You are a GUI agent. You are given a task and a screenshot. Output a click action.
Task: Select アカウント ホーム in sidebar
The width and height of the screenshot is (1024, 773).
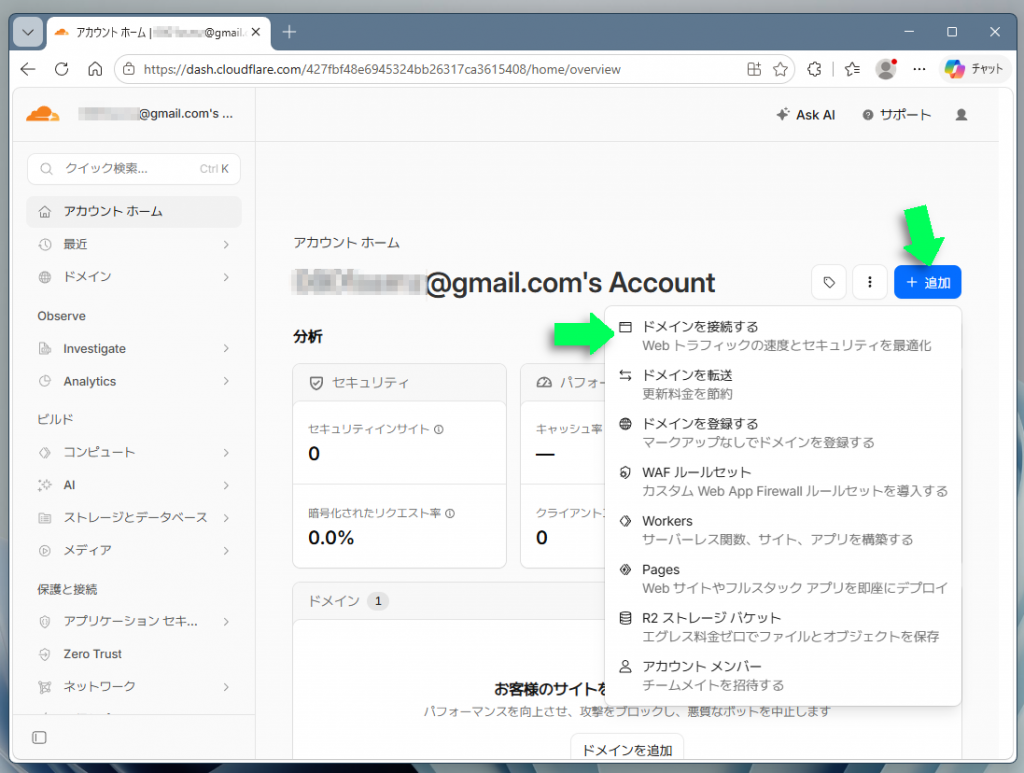click(134, 212)
